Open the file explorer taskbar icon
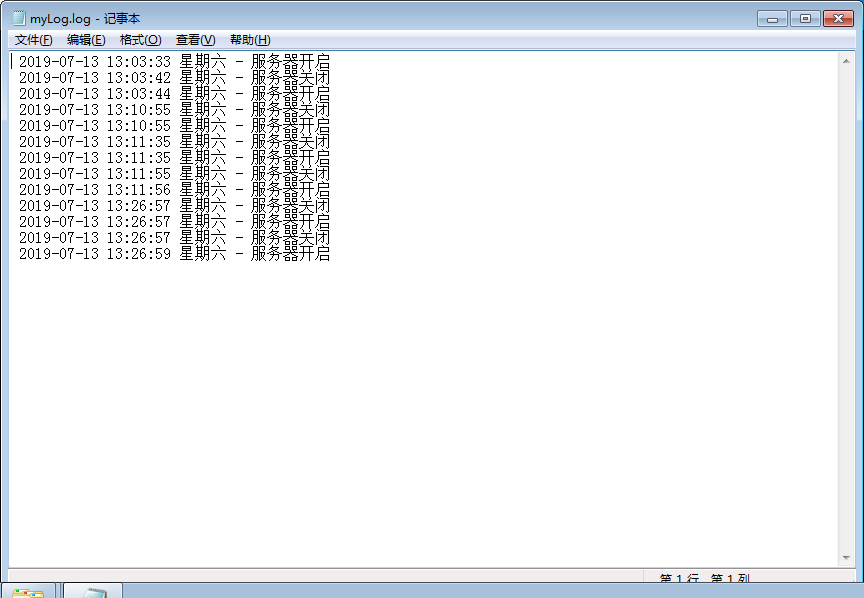This screenshot has height=598, width=864. [28, 591]
